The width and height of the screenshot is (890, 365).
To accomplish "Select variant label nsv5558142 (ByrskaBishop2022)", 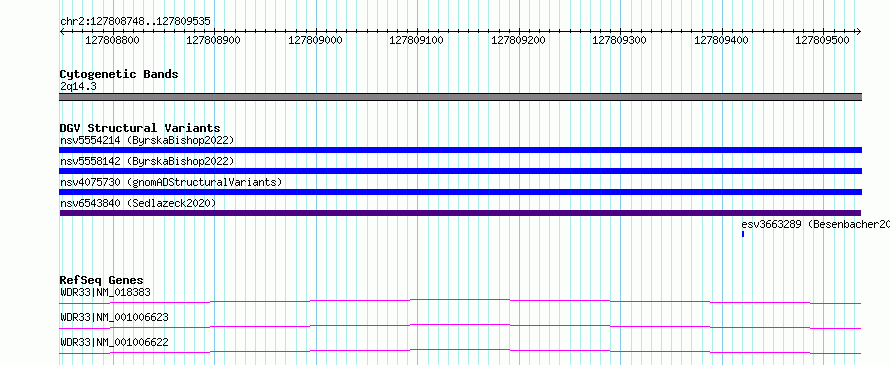I will (x=147, y=161).
